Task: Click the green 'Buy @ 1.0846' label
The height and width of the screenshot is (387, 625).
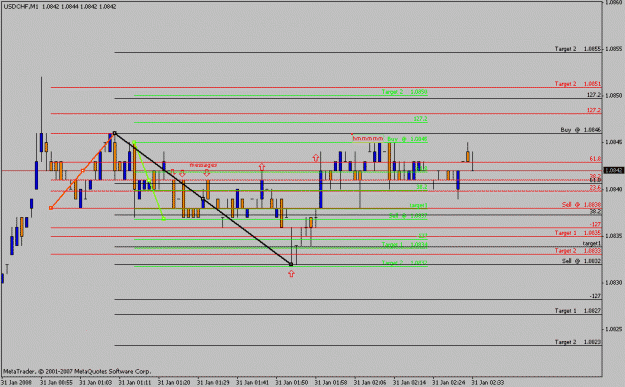Action: pos(407,139)
